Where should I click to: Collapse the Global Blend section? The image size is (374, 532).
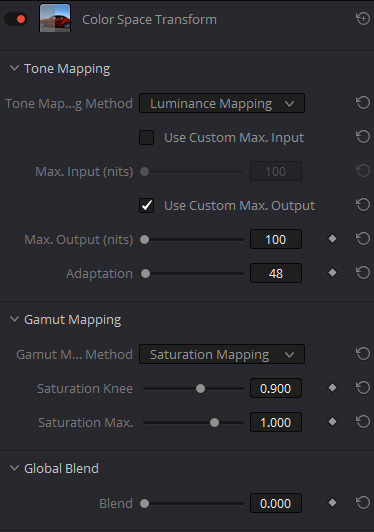(14, 468)
